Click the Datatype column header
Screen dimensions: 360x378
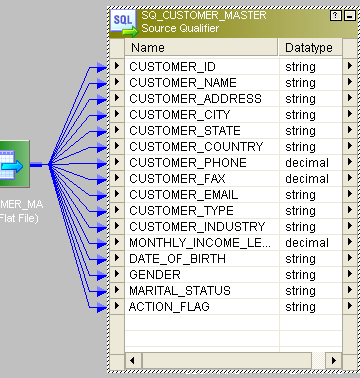(x=310, y=48)
